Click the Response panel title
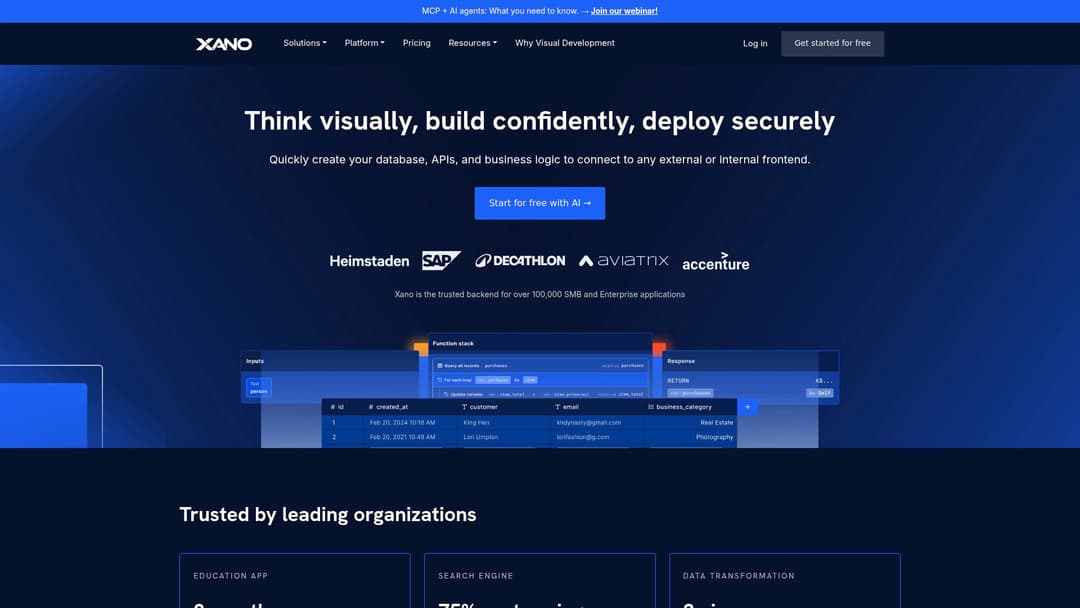Viewport: 1080px width, 608px height. point(681,361)
